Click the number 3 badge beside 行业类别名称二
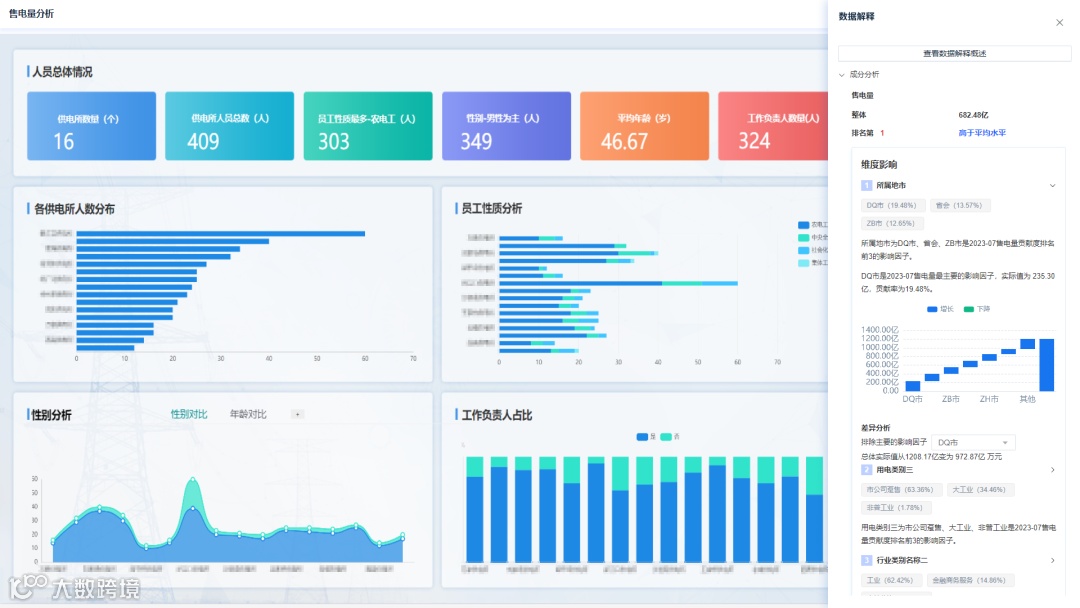 (866, 560)
